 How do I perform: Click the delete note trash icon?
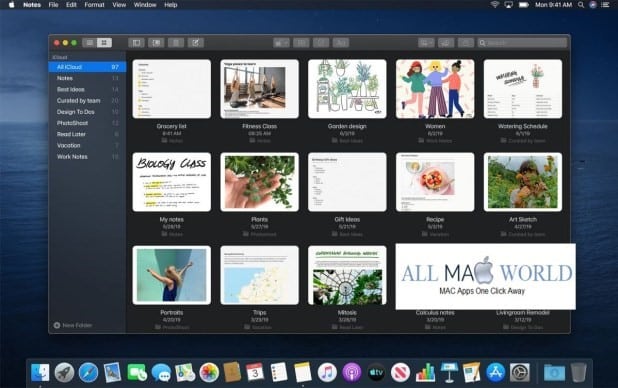[x=176, y=43]
